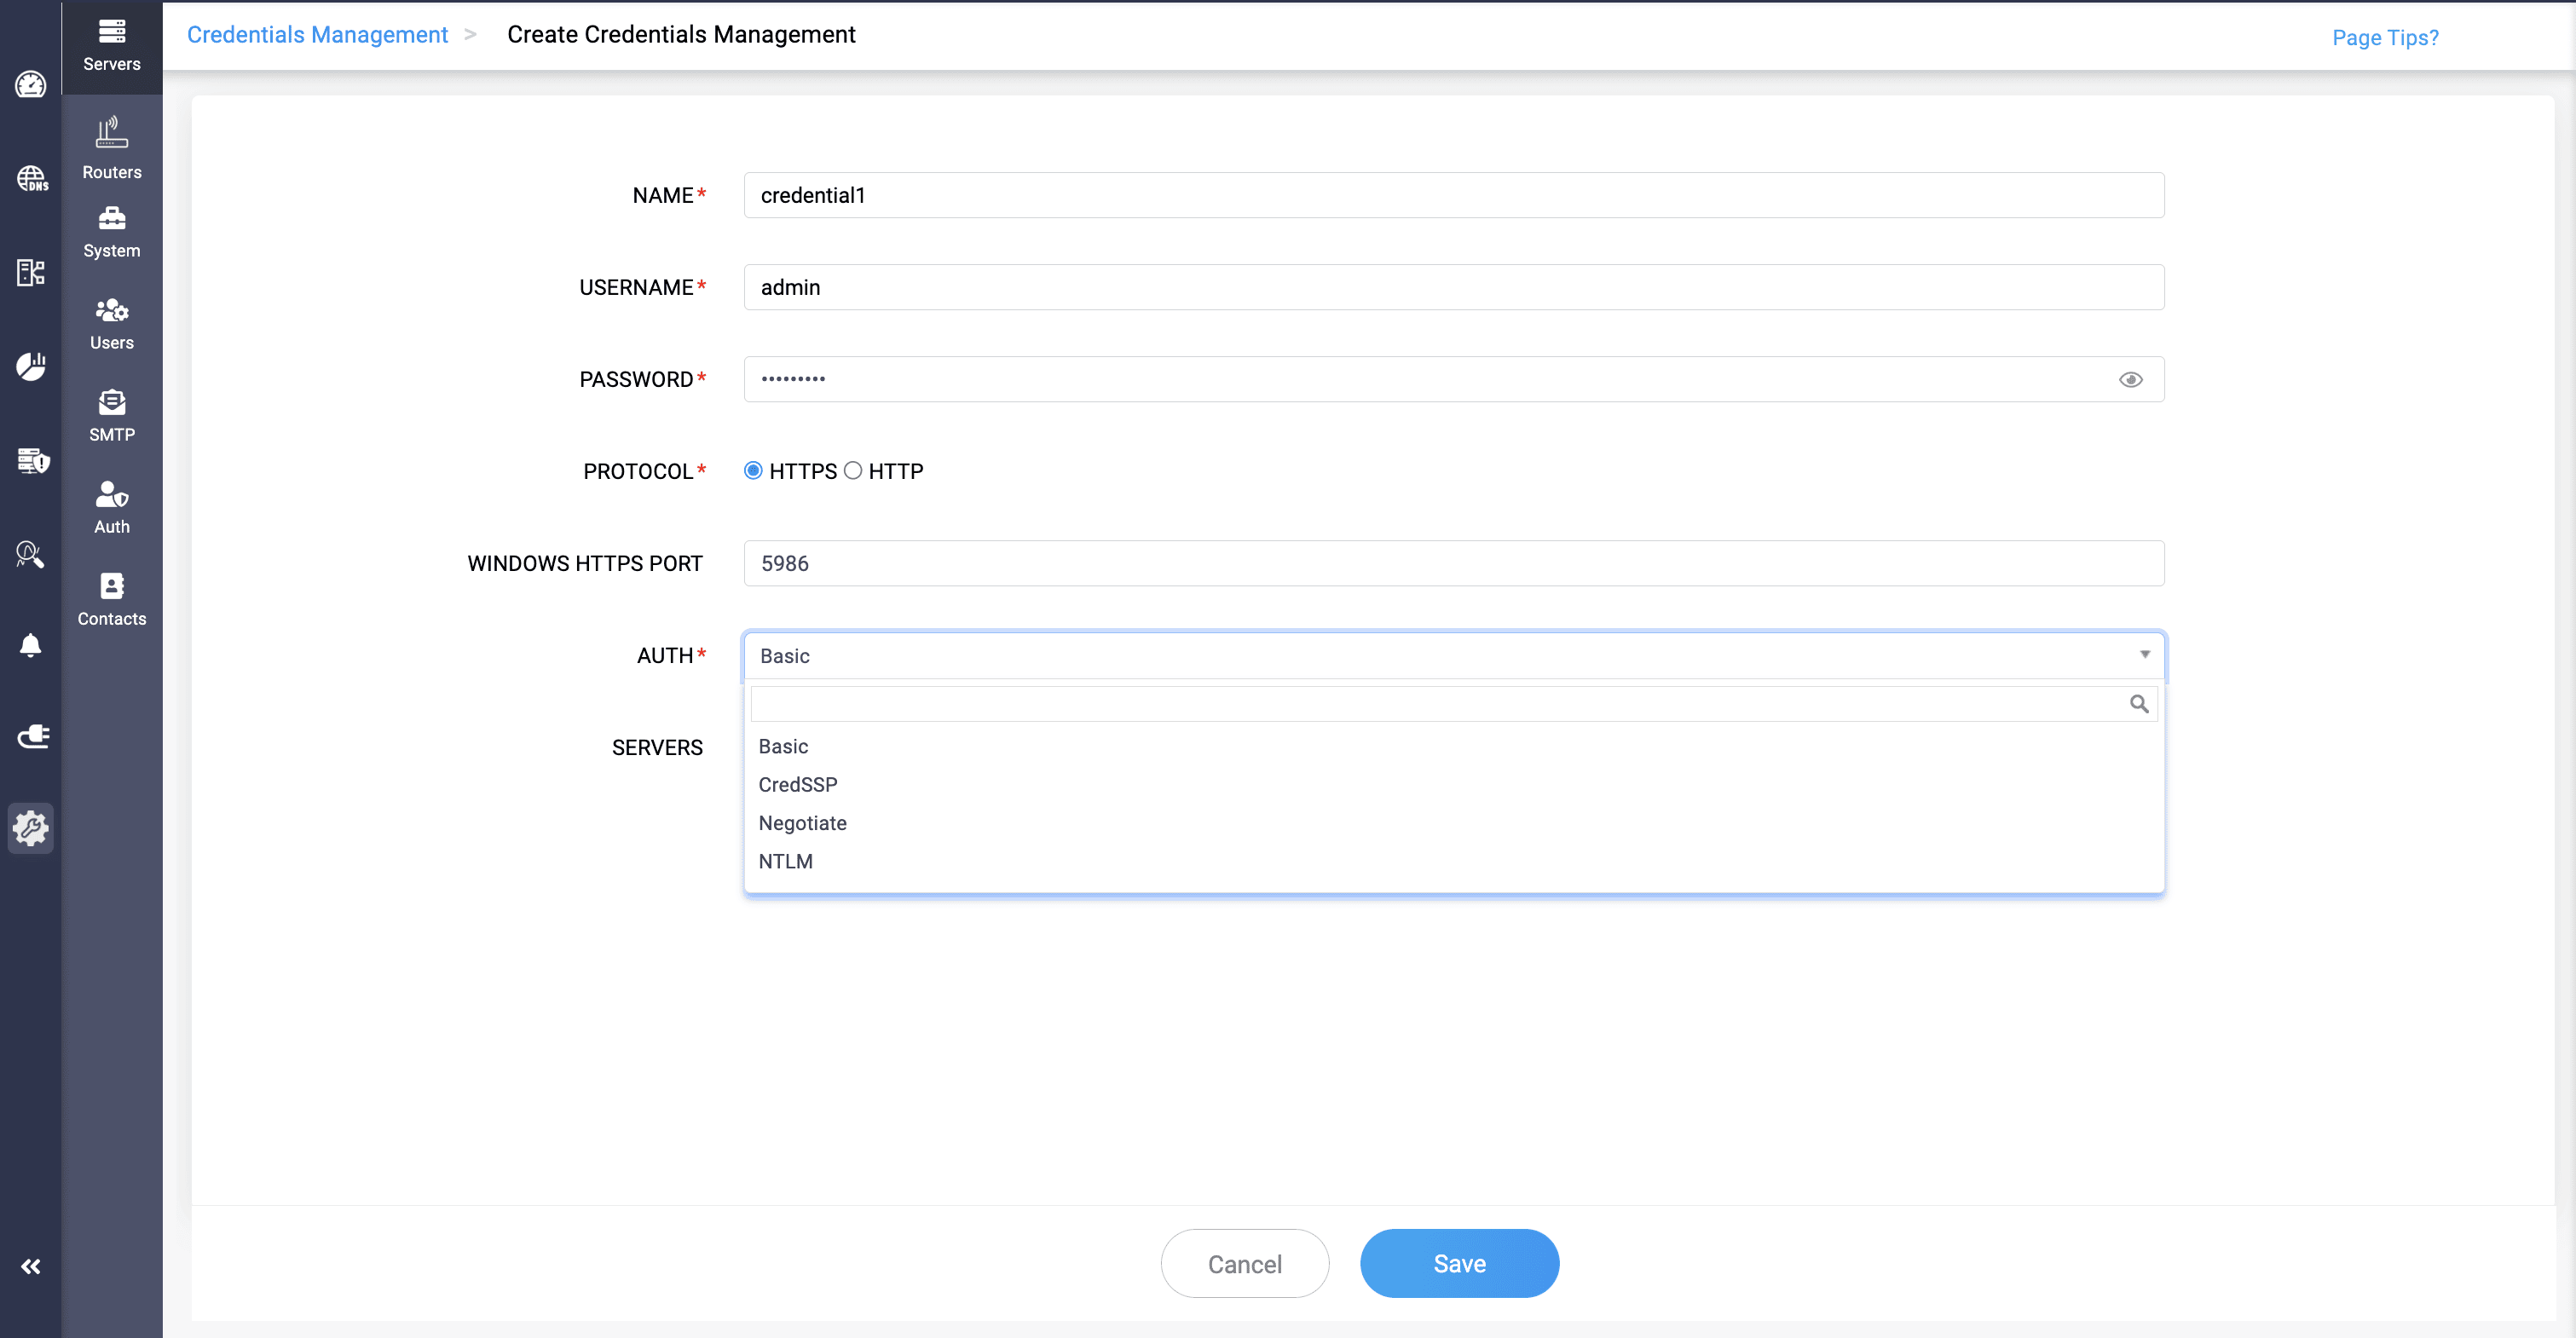Open the Credentials Management breadcrumb link
2576x1338 pixels.
point(317,34)
